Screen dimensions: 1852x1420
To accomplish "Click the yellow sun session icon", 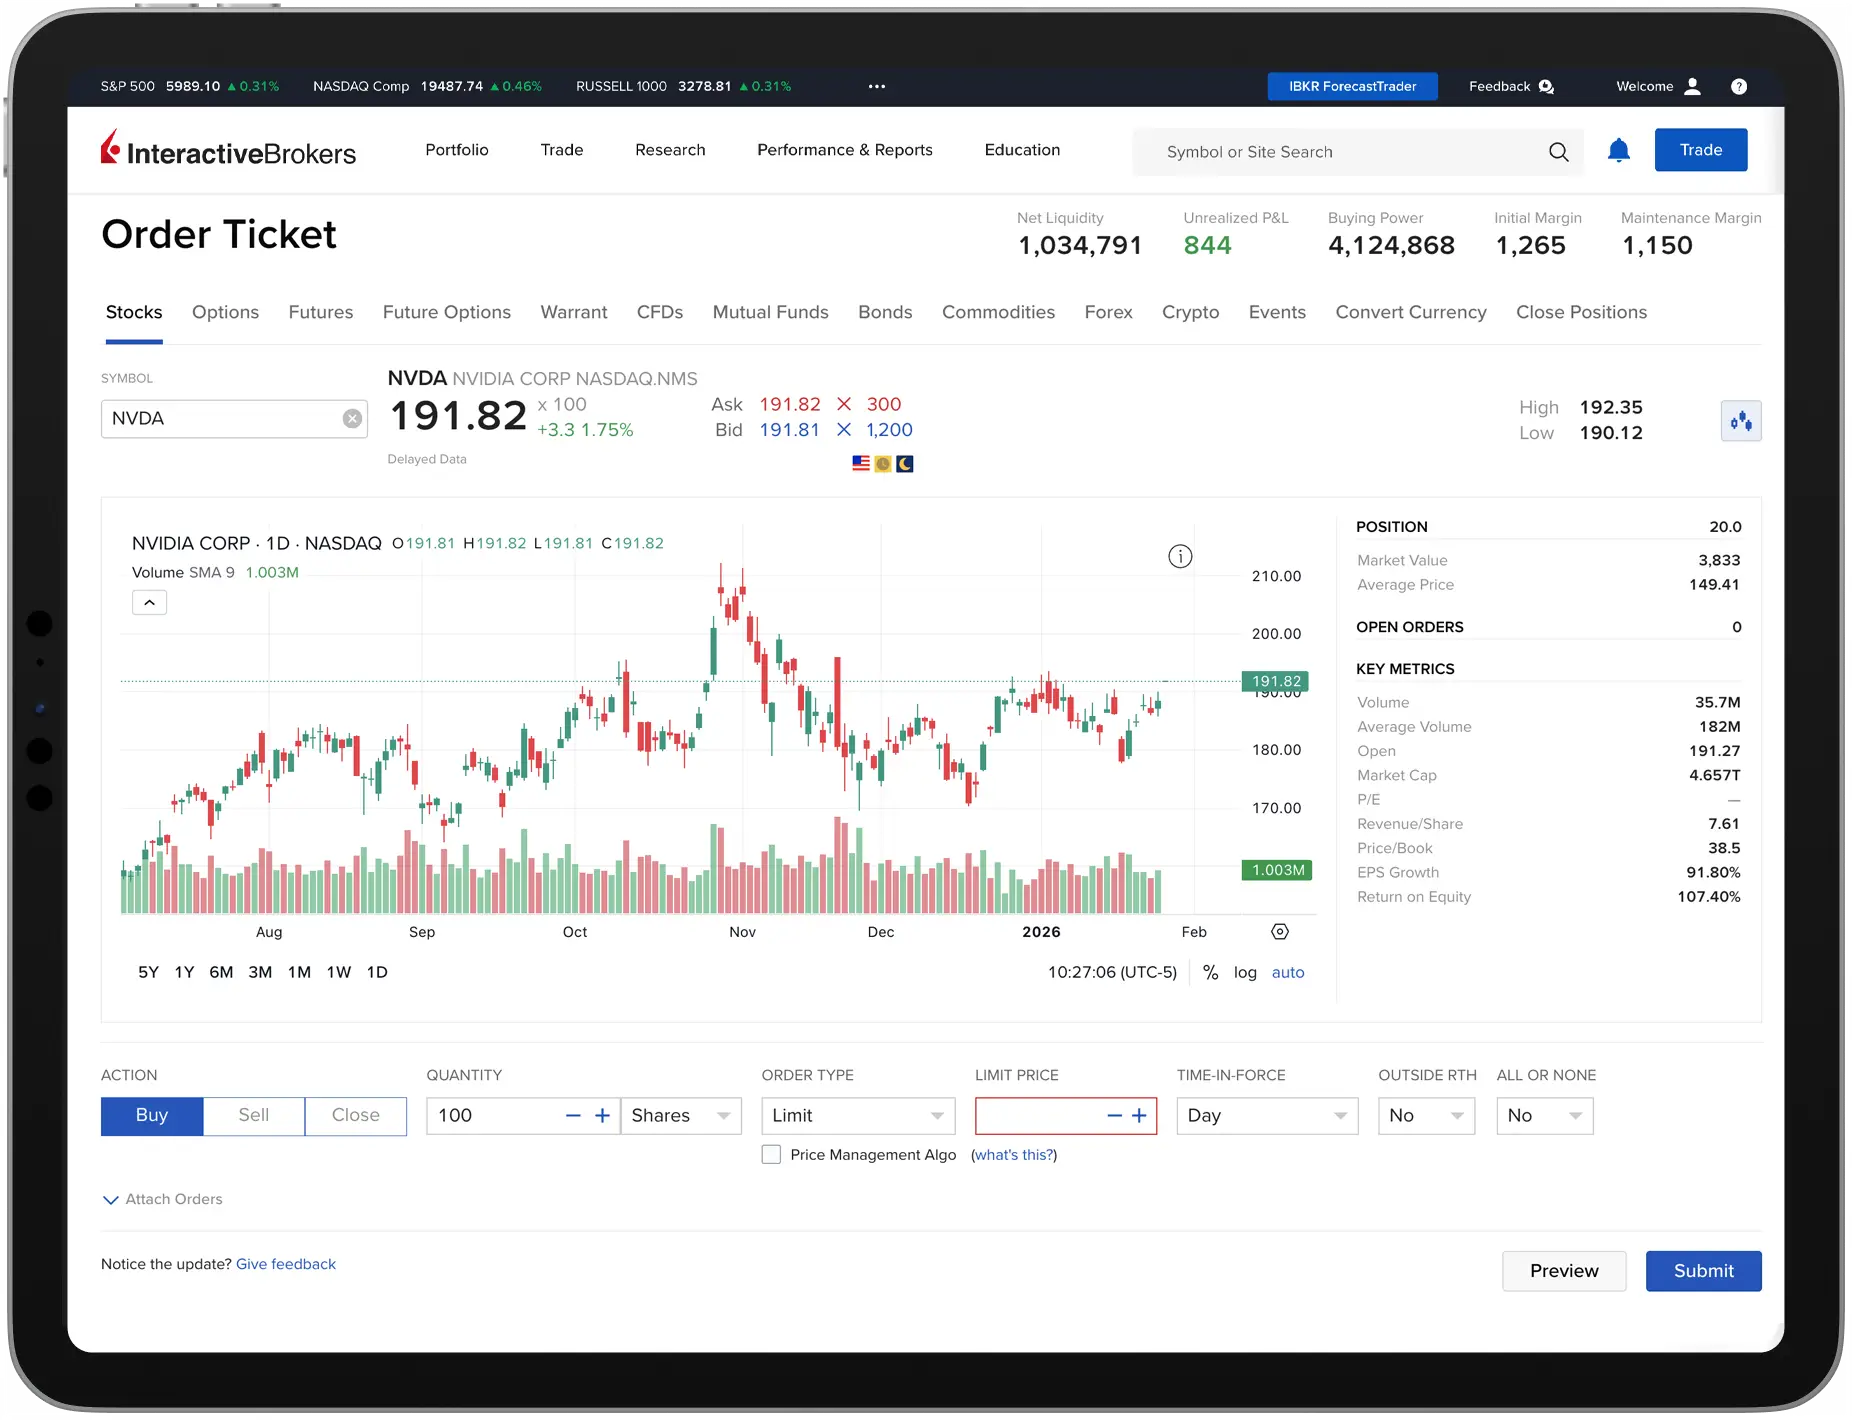I will pos(882,464).
